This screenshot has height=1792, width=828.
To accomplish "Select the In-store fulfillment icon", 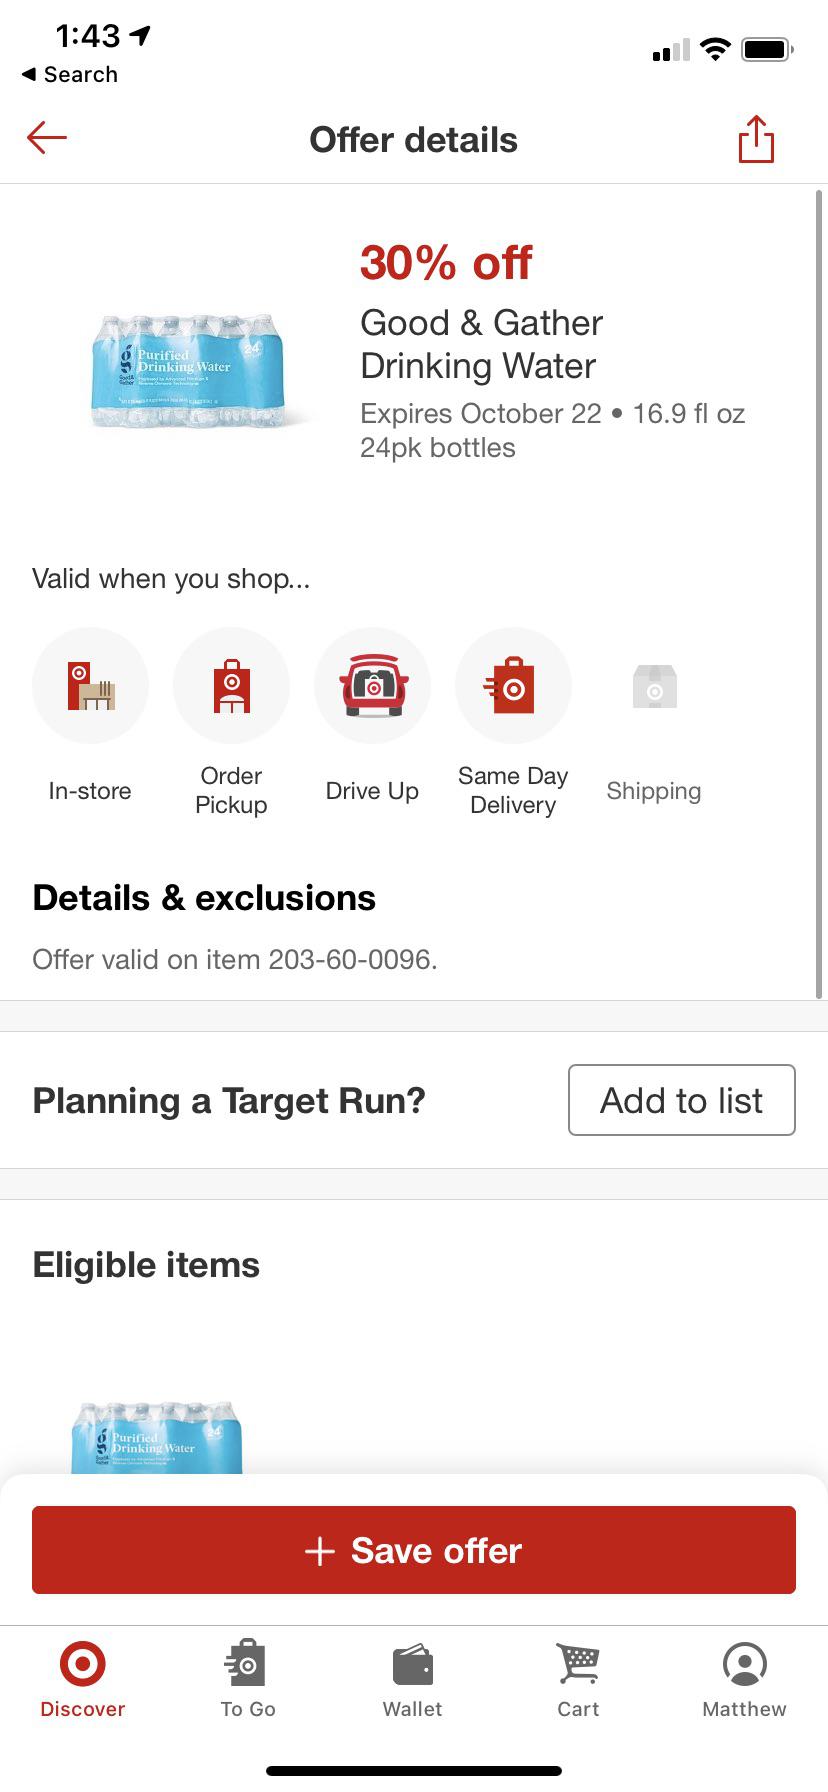I will (90, 685).
